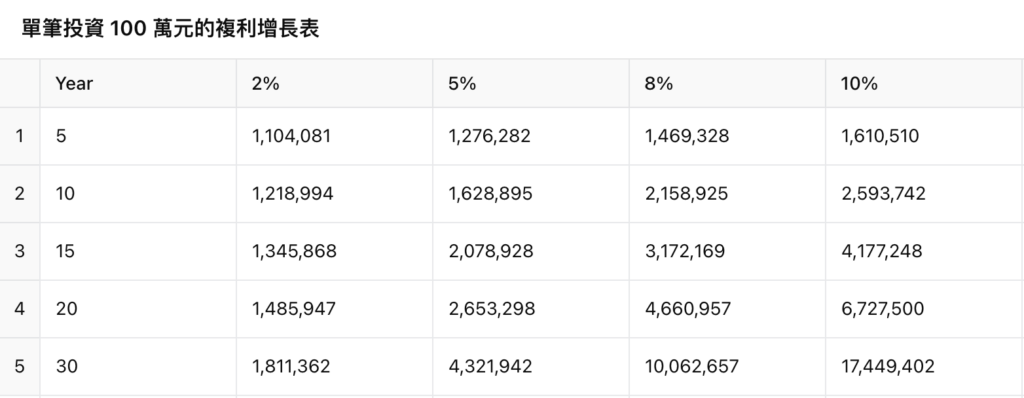The width and height of the screenshot is (1024, 398).
Task: Select the 5% column header
Action: point(531,84)
